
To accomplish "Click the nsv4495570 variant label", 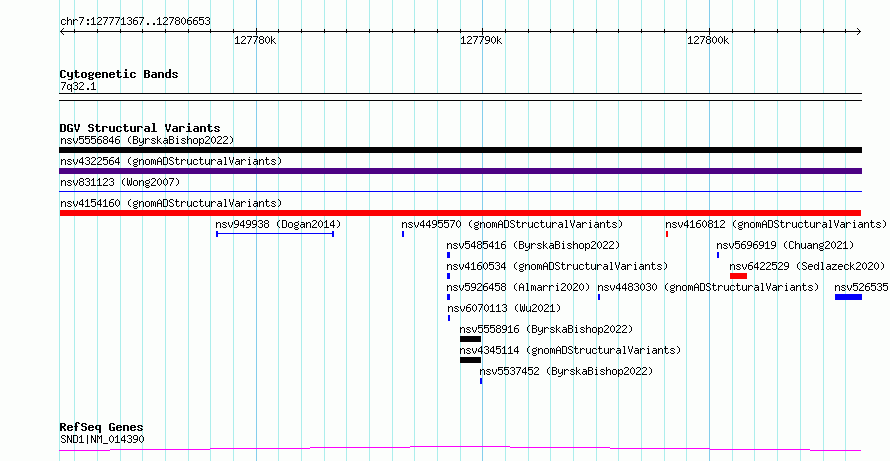I will (x=512, y=224).
